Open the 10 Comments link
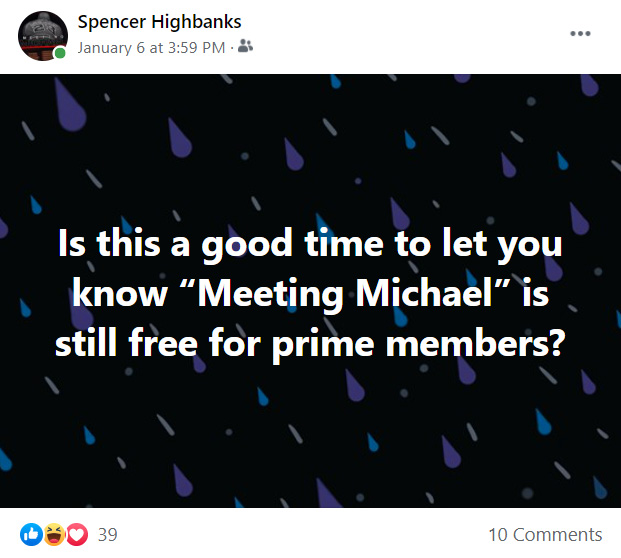 coord(545,535)
